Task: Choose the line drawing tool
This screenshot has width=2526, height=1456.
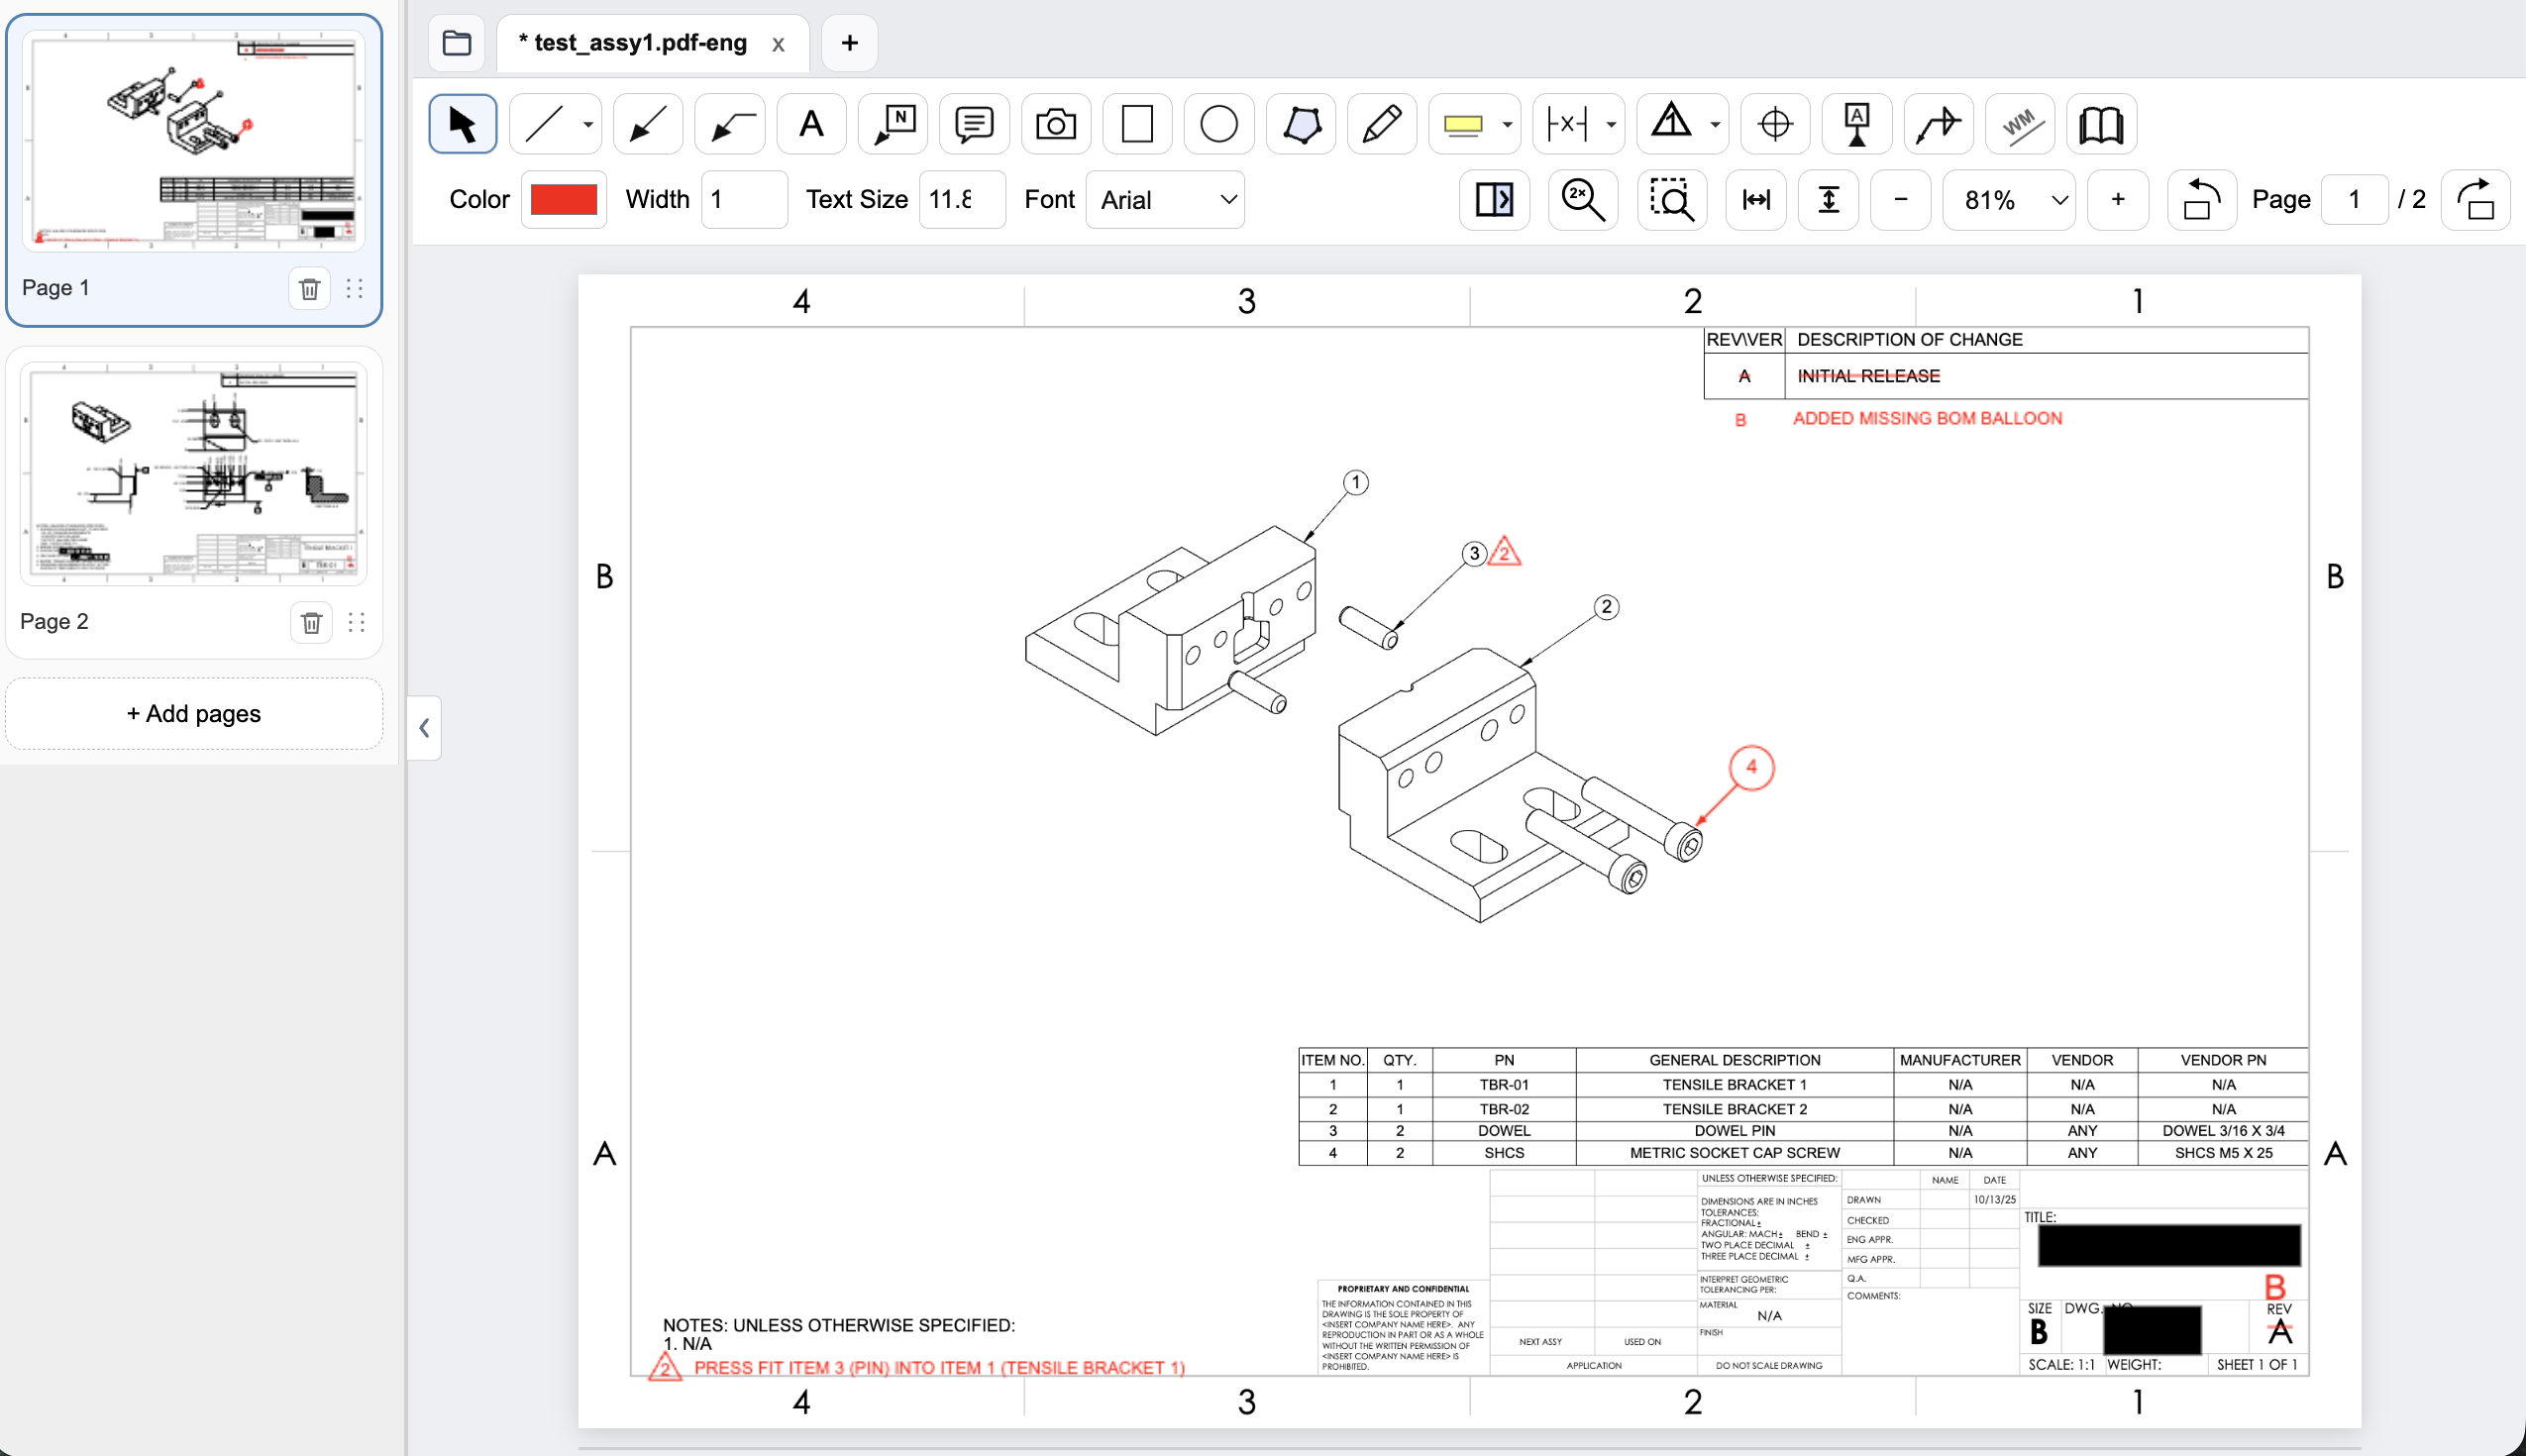Action: point(545,124)
